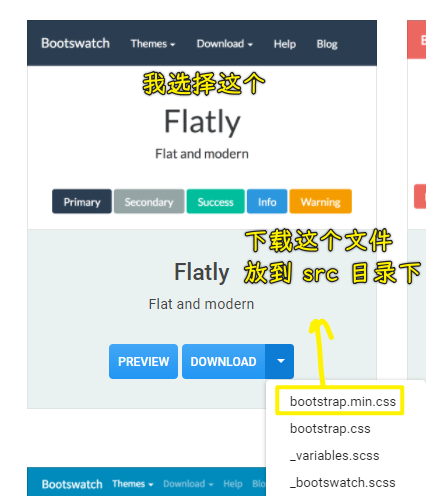Click the large Flatly theme heading
Viewport: 426px width, 496px height.
[x=202, y=122]
